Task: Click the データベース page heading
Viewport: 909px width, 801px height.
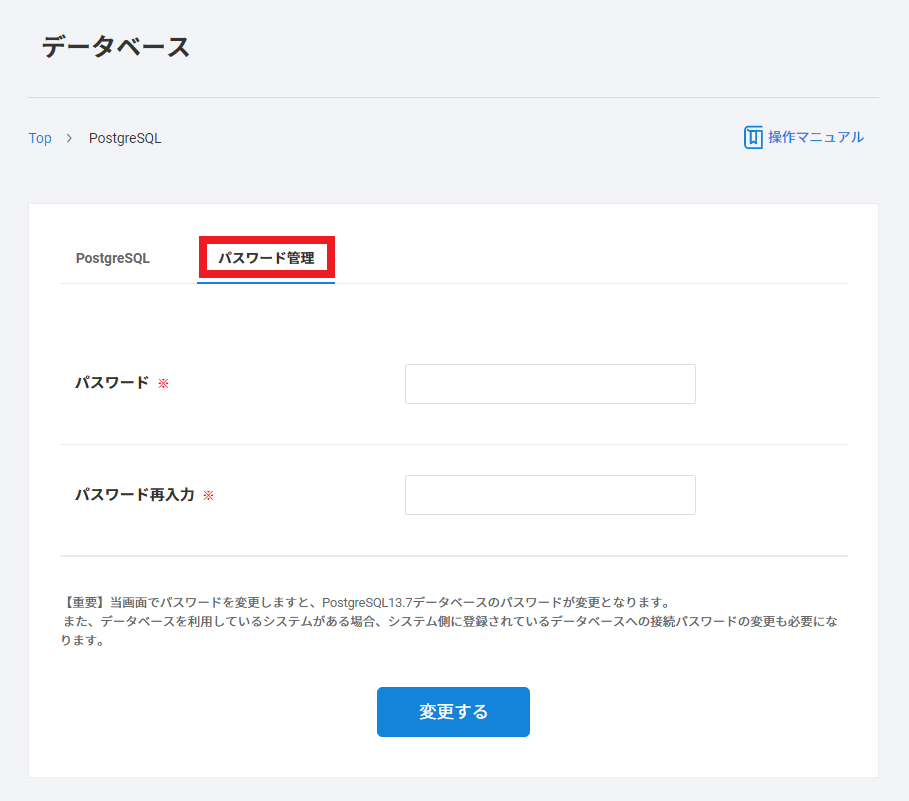Action: pyautogui.click(x=116, y=47)
